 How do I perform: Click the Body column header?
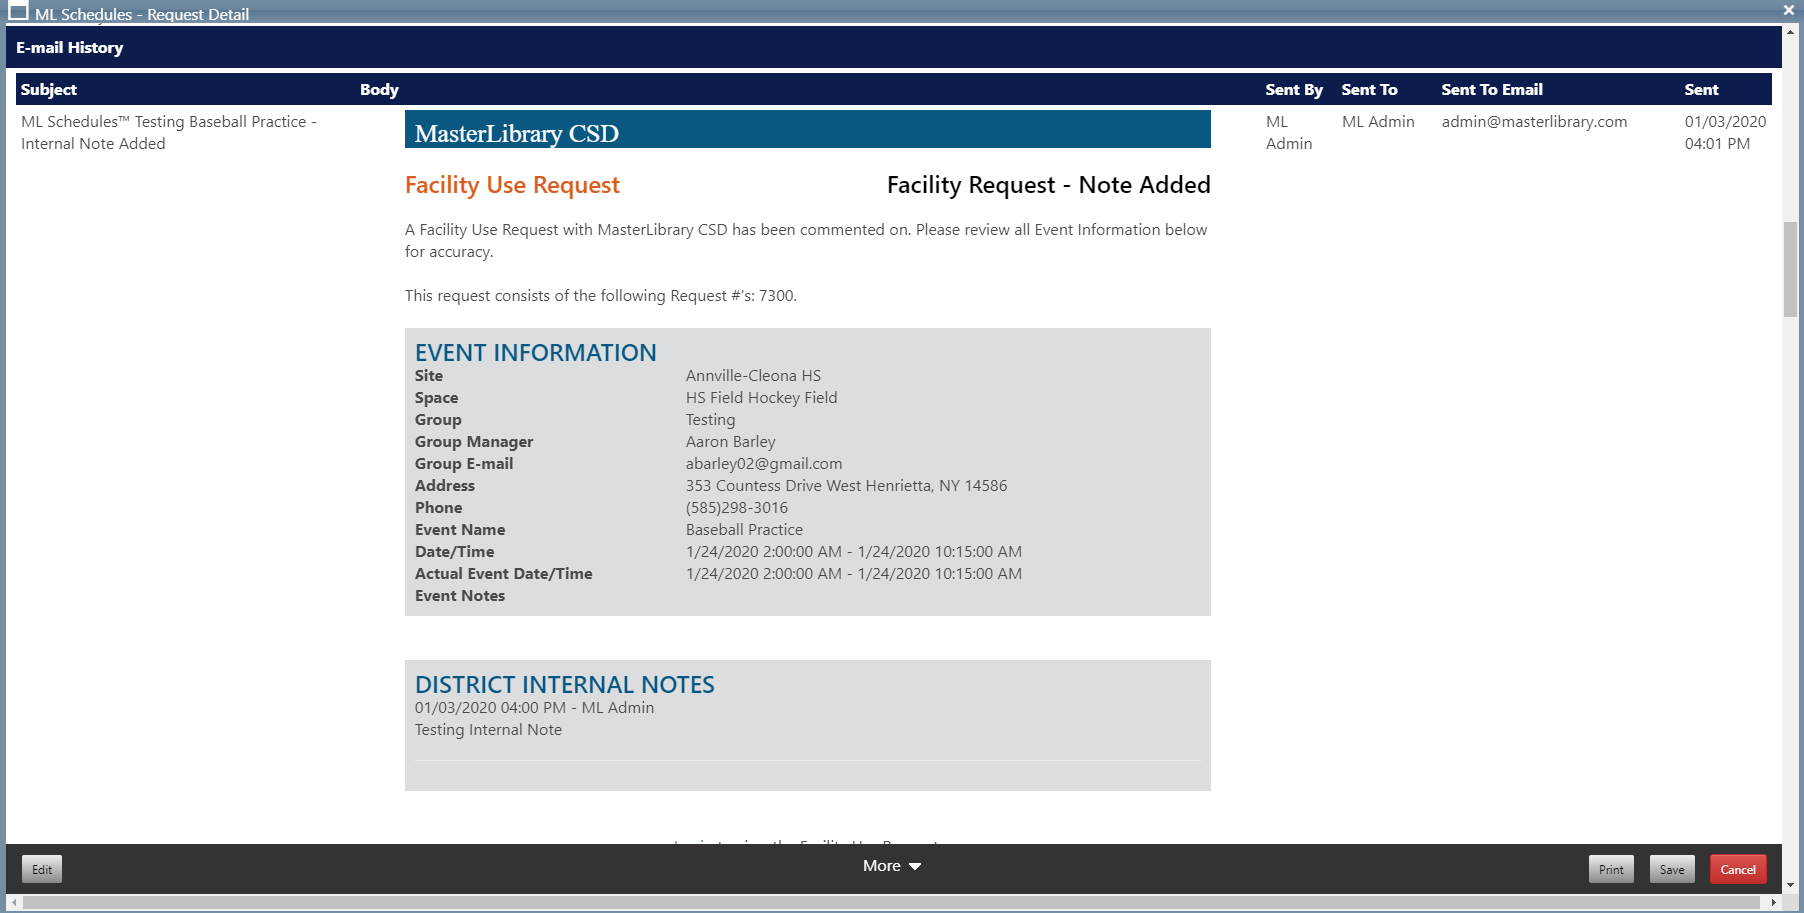point(379,89)
